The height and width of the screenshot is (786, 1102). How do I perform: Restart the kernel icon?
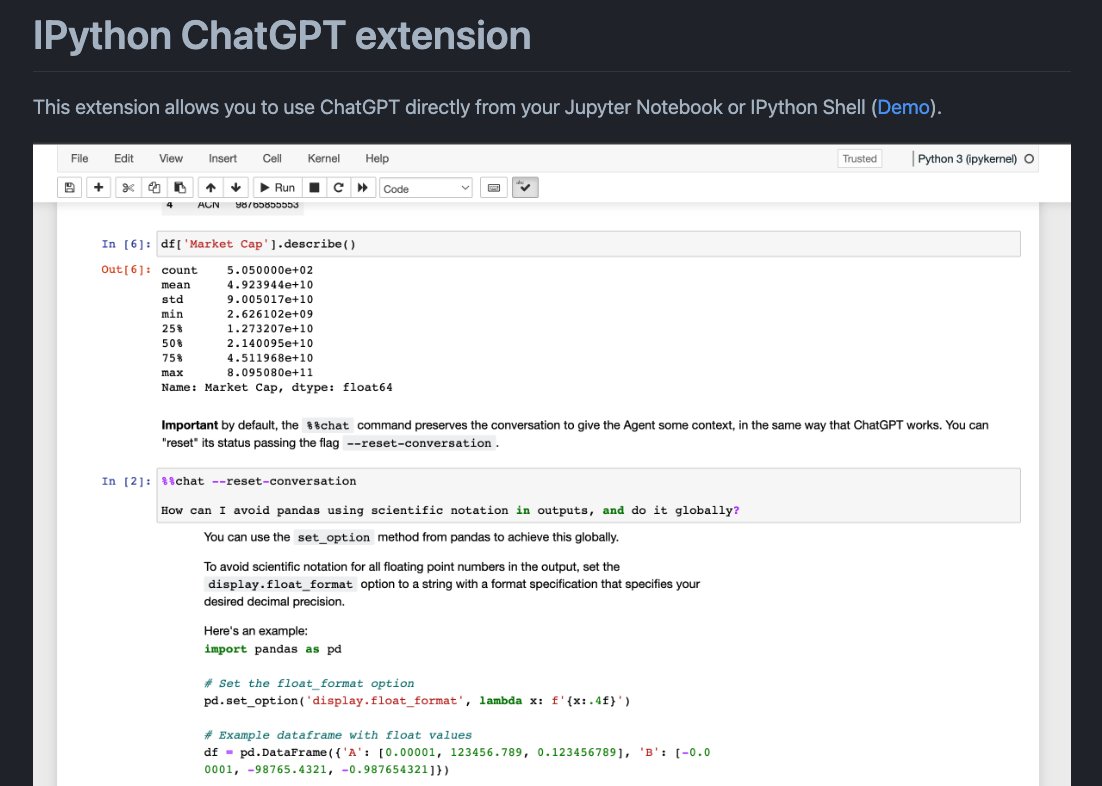[x=338, y=188]
